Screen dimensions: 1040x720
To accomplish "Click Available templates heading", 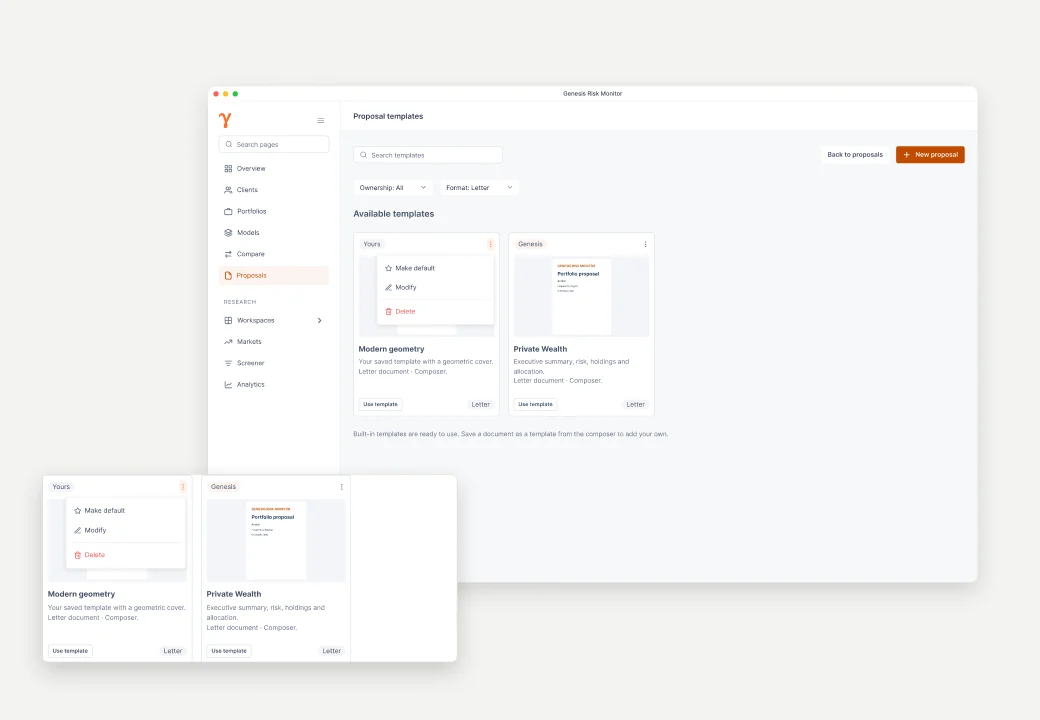I will pyautogui.click(x=393, y=214).
